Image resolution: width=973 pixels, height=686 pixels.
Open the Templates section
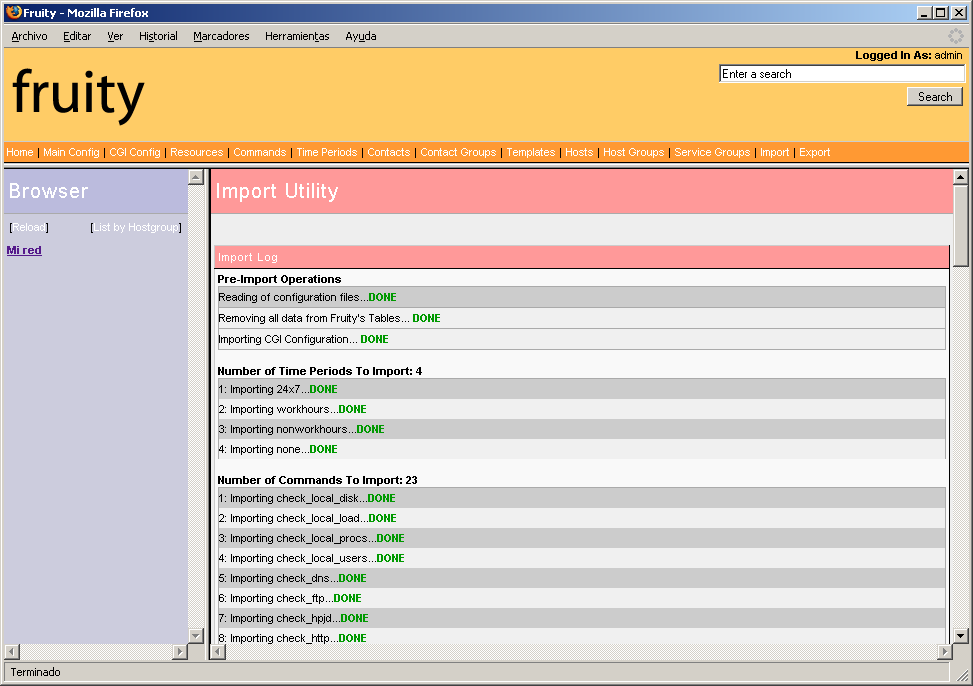pos(531,152)
